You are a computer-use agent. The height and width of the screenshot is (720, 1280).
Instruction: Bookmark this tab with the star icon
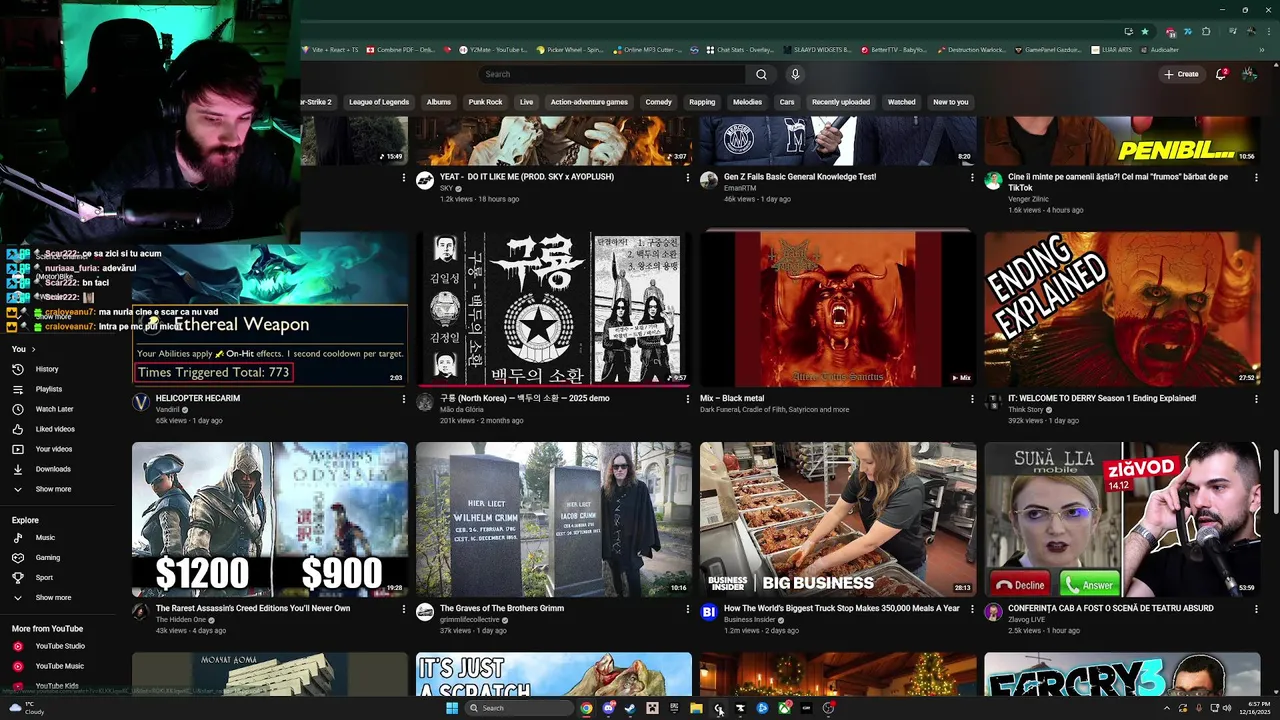1145,31
